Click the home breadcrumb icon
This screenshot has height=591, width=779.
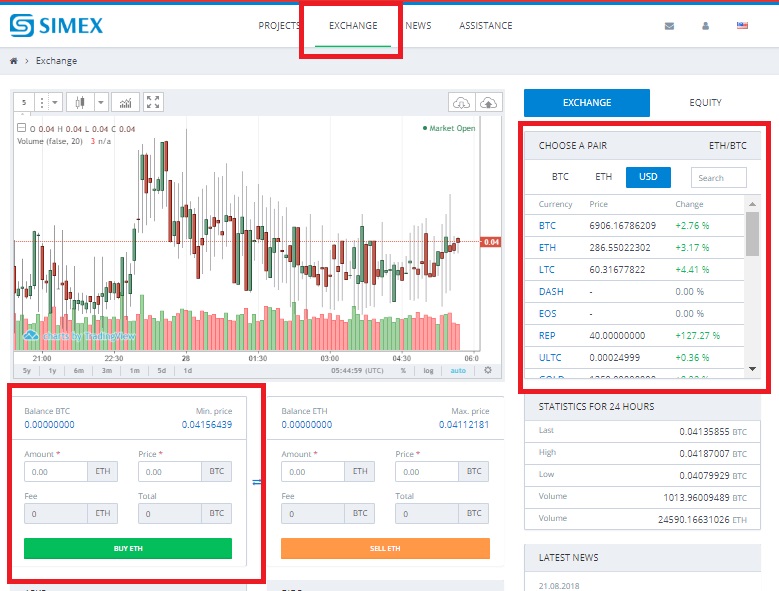tap(14, 61)
